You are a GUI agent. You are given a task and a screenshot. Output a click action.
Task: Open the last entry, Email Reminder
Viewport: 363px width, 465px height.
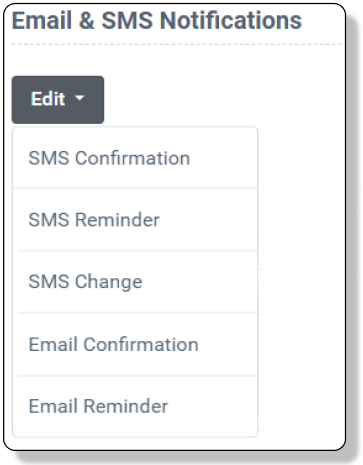(135, 406)
